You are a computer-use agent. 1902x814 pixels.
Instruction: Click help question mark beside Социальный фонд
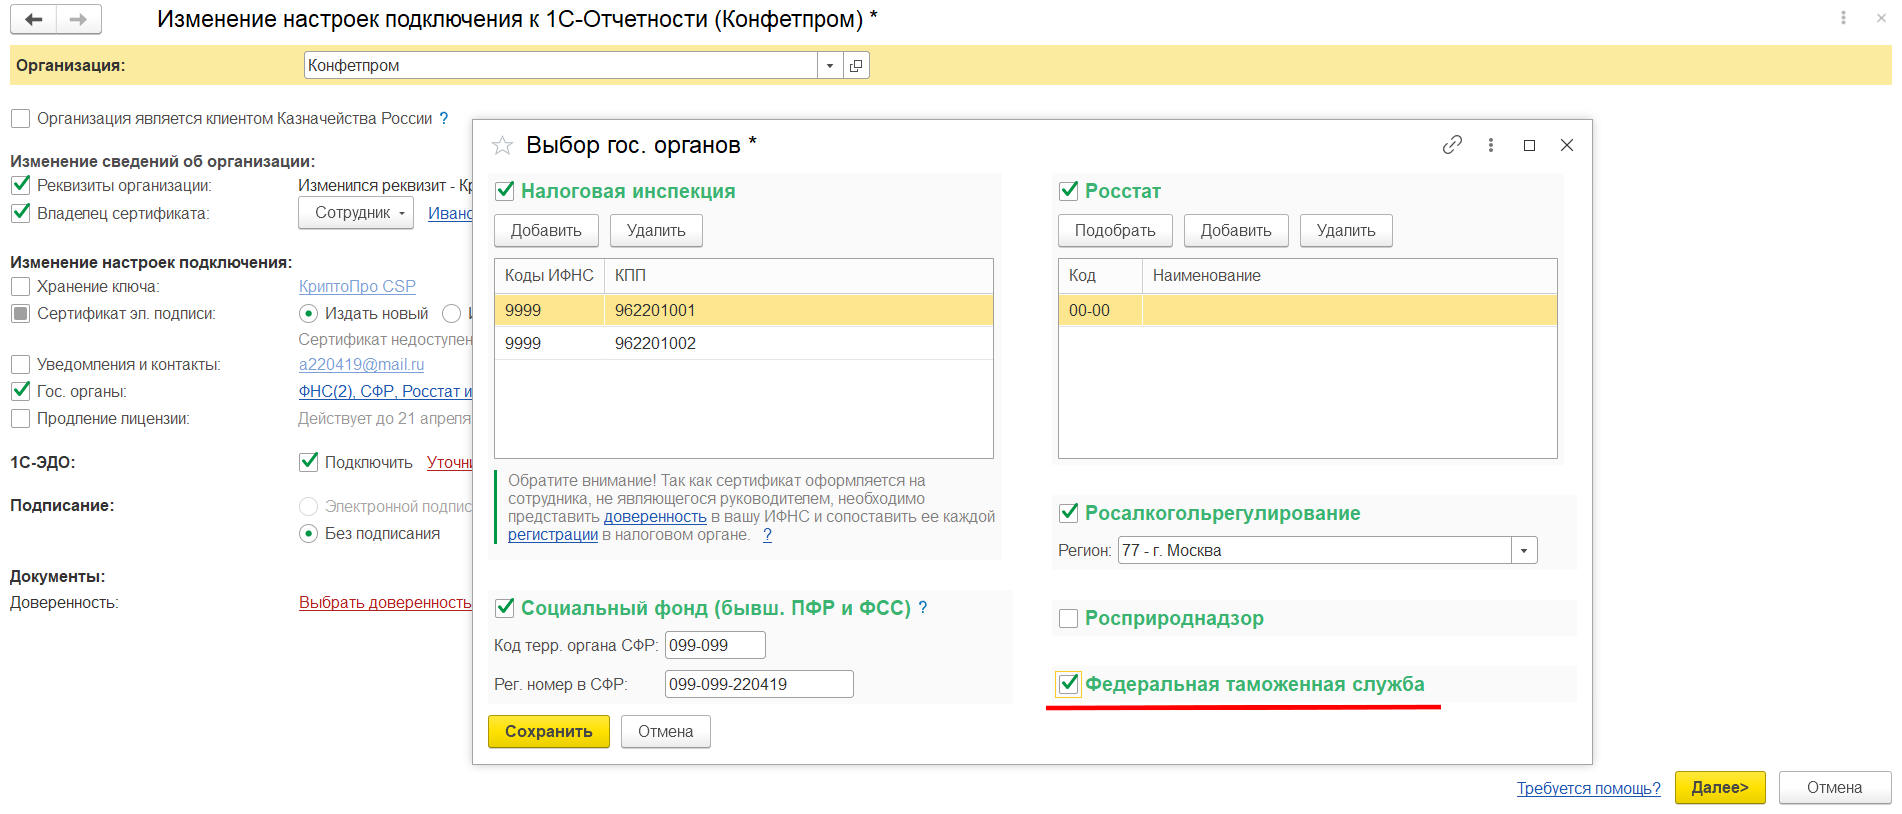click(923, 607)
